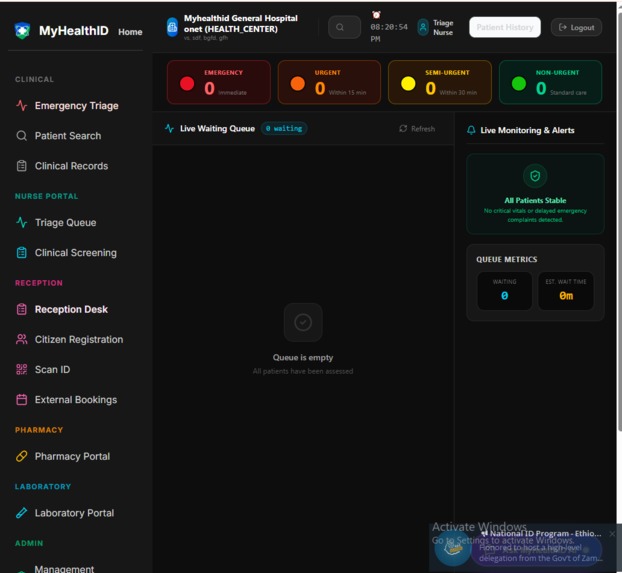The image size is (622, 573).
Task: Open Patient History
Action: (505, 27)
